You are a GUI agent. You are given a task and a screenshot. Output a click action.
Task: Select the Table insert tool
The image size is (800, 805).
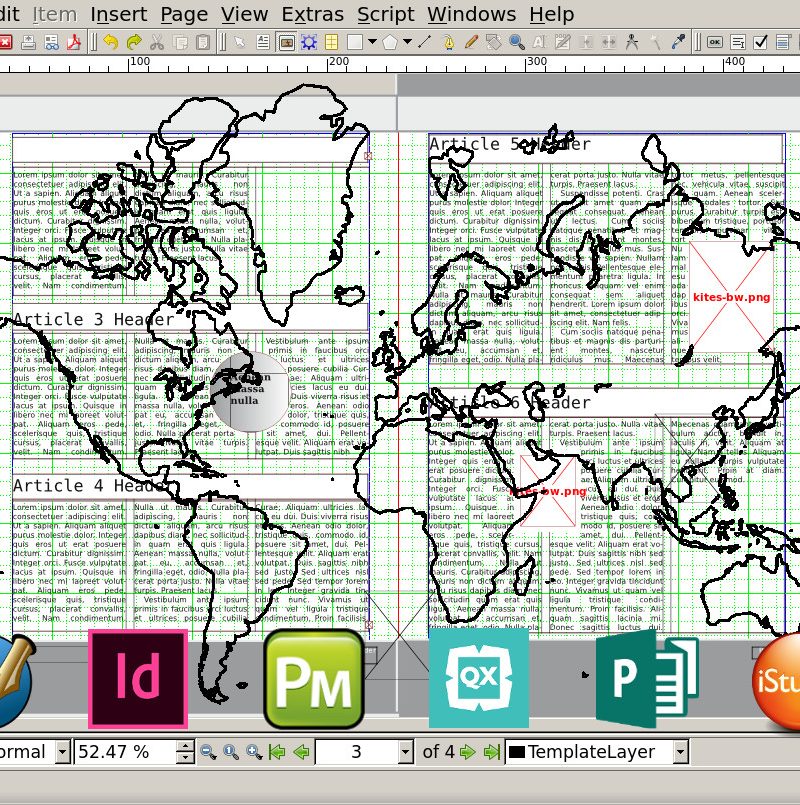[x=332, y=42]
